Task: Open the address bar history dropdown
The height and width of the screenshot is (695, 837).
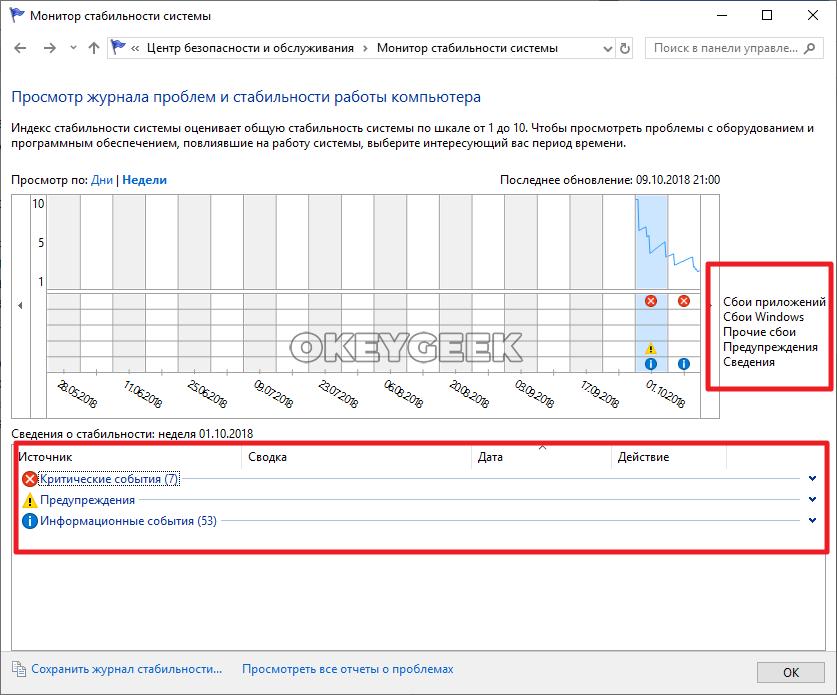Action: pos(608,48)
